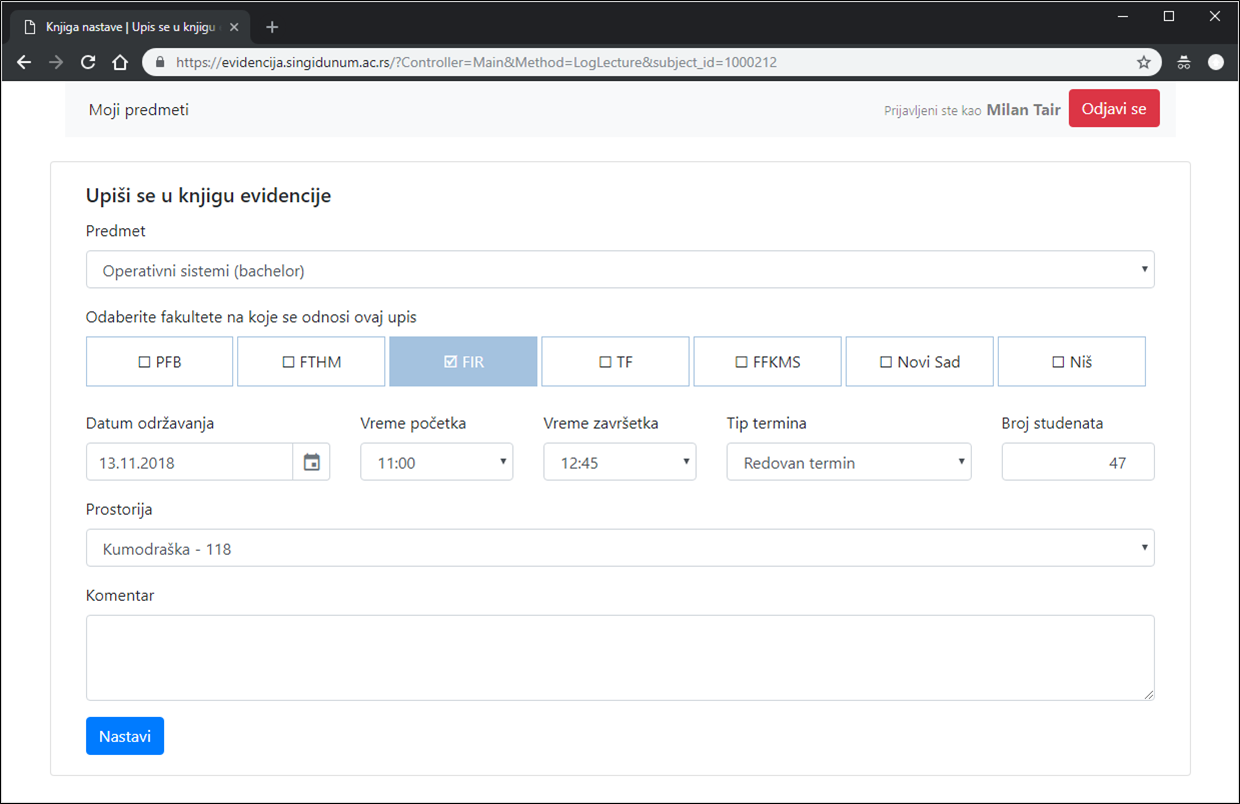This screenshot has width=1240, height=804.
Task: Check the PFB faculty checkbox
Action: point(160,362)
